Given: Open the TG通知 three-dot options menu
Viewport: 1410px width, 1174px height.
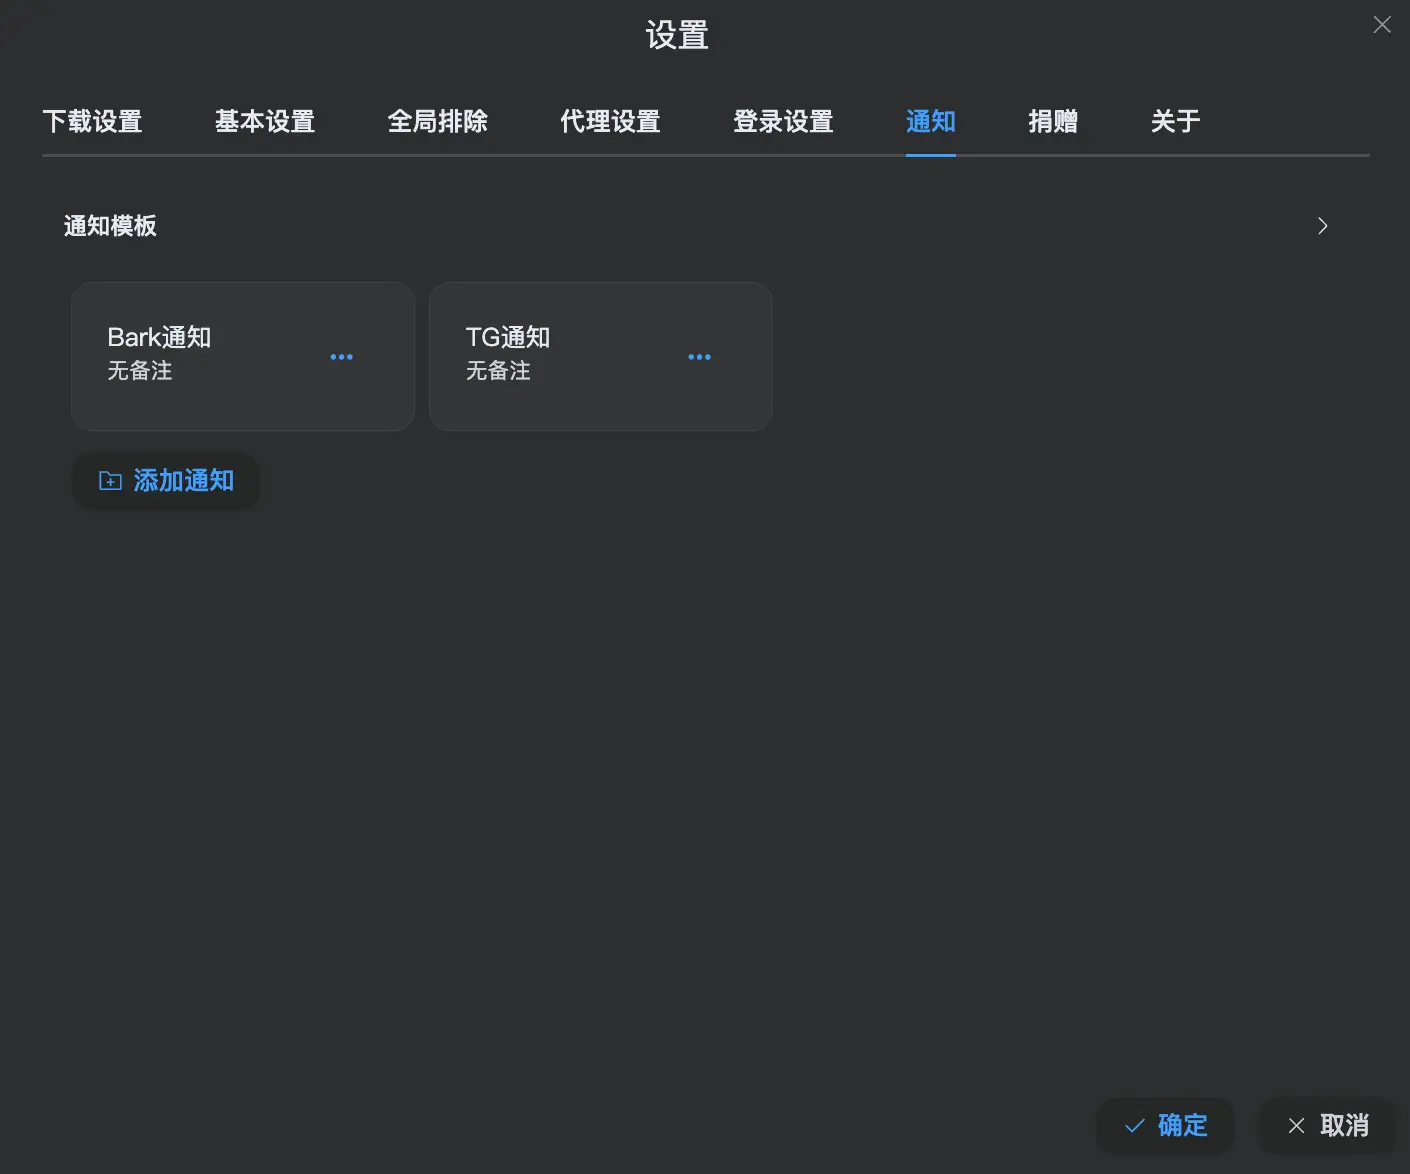Looking at the screenshot, I should coord(699,357).
